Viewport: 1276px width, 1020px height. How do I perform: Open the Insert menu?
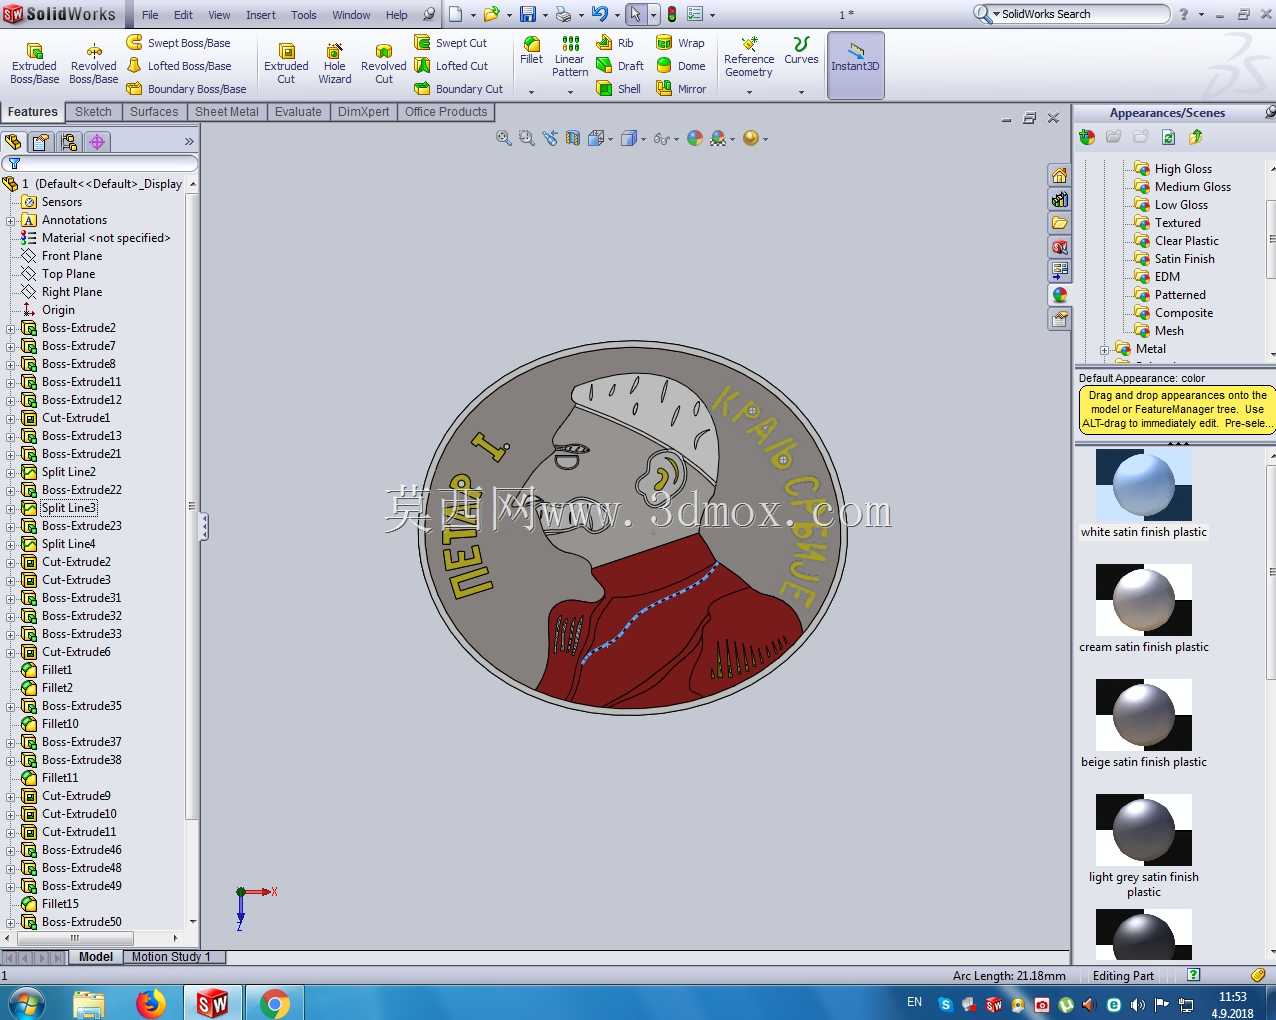[261, 15]
